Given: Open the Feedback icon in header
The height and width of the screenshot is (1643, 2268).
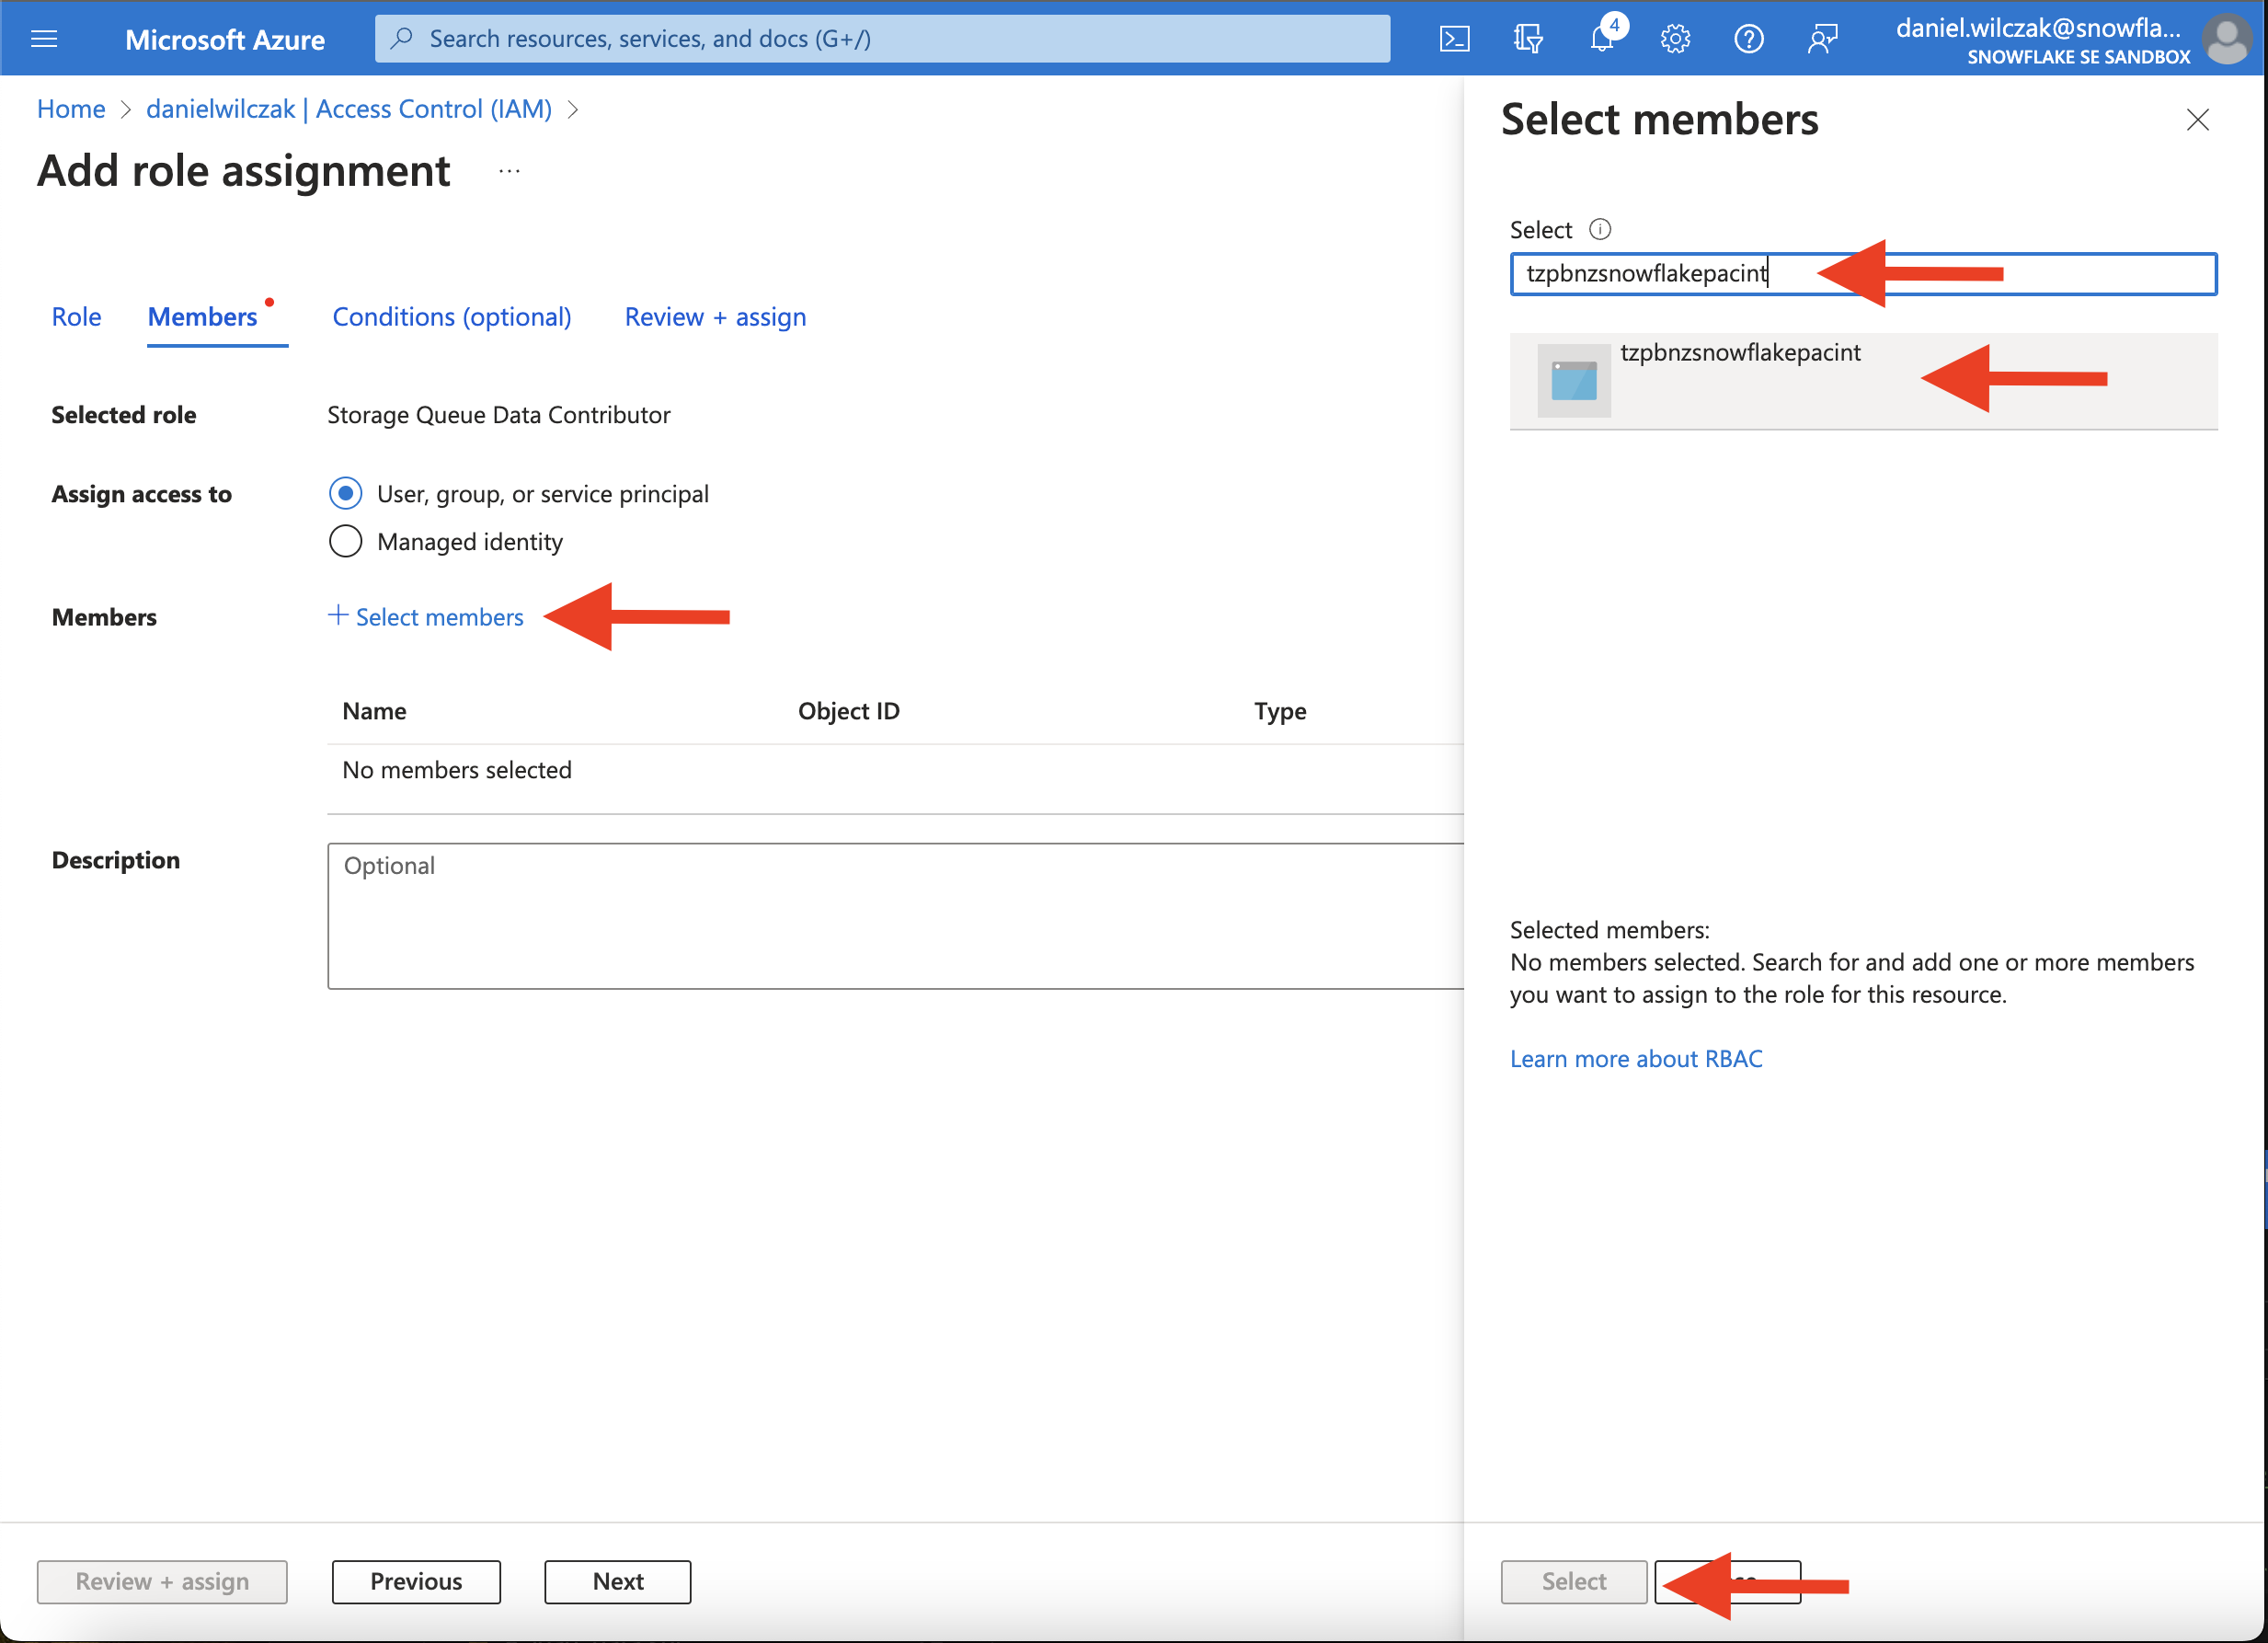Looking at the screenshot, I should pos(1822,39).
